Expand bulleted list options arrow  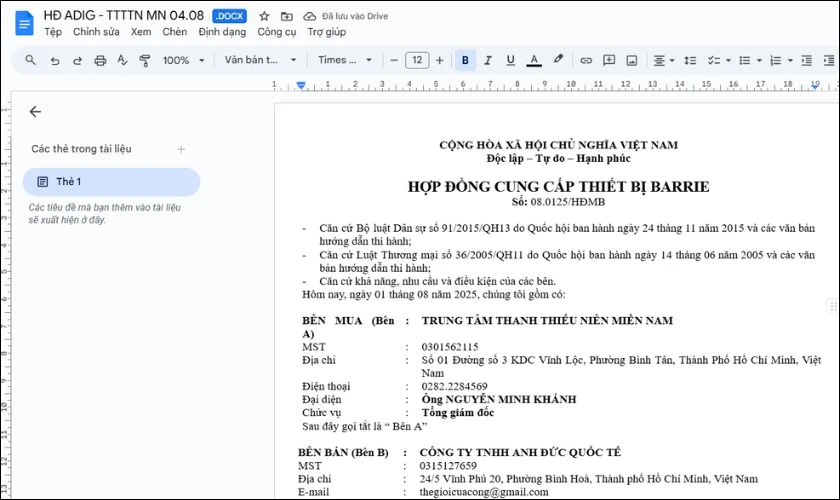[x=759, y=61]
